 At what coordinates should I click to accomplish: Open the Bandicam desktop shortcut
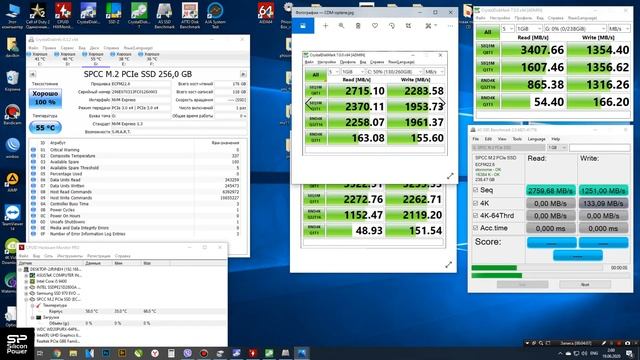point(12,115)
